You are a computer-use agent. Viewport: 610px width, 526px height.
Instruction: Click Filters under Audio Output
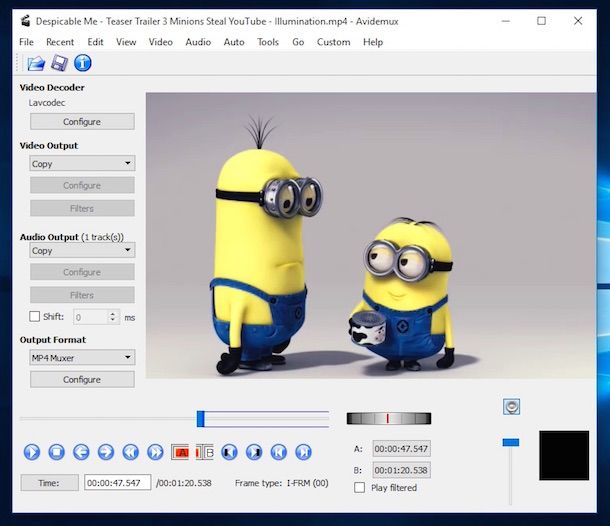(x=82, y=295)
